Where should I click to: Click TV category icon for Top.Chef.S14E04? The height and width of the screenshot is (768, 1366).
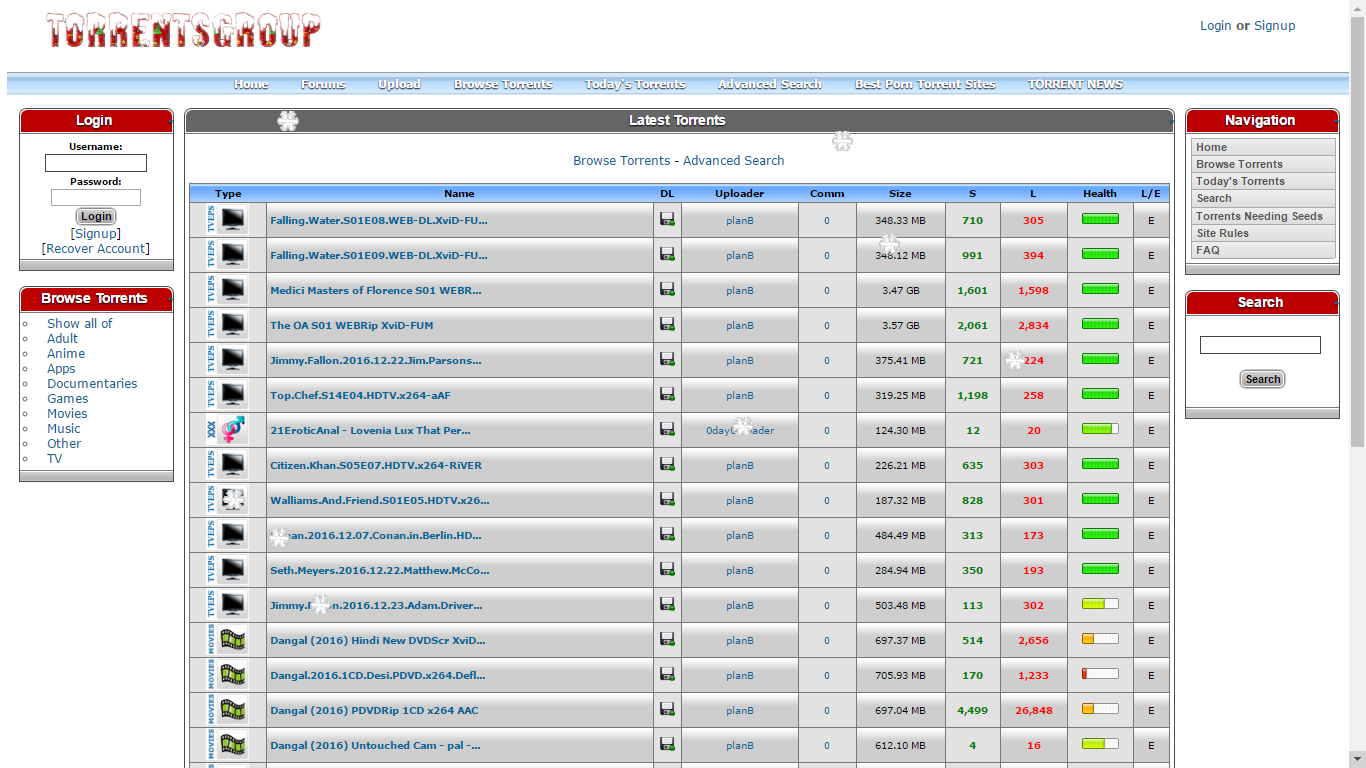coord(227,395)
